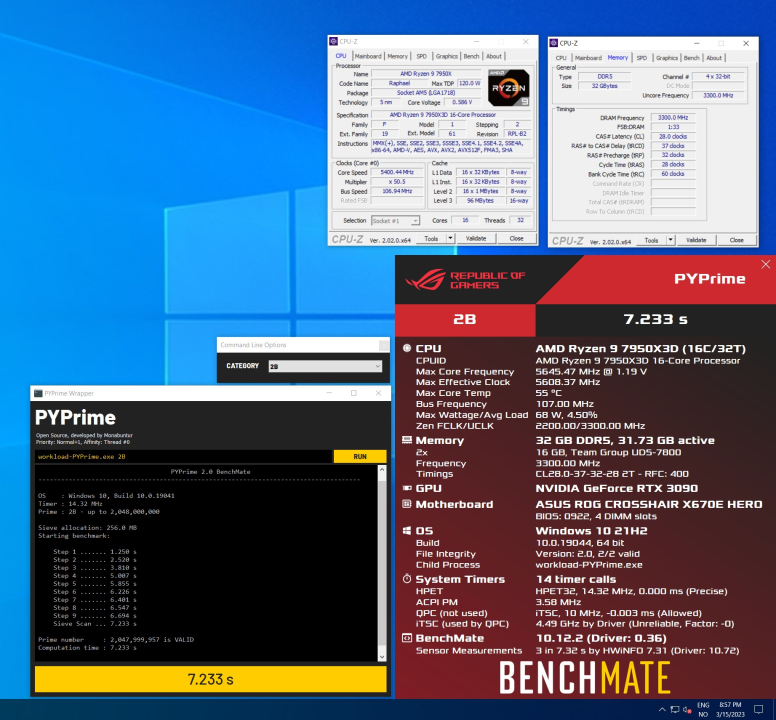Click Validate in right CPU-Z window

(696, 240)
